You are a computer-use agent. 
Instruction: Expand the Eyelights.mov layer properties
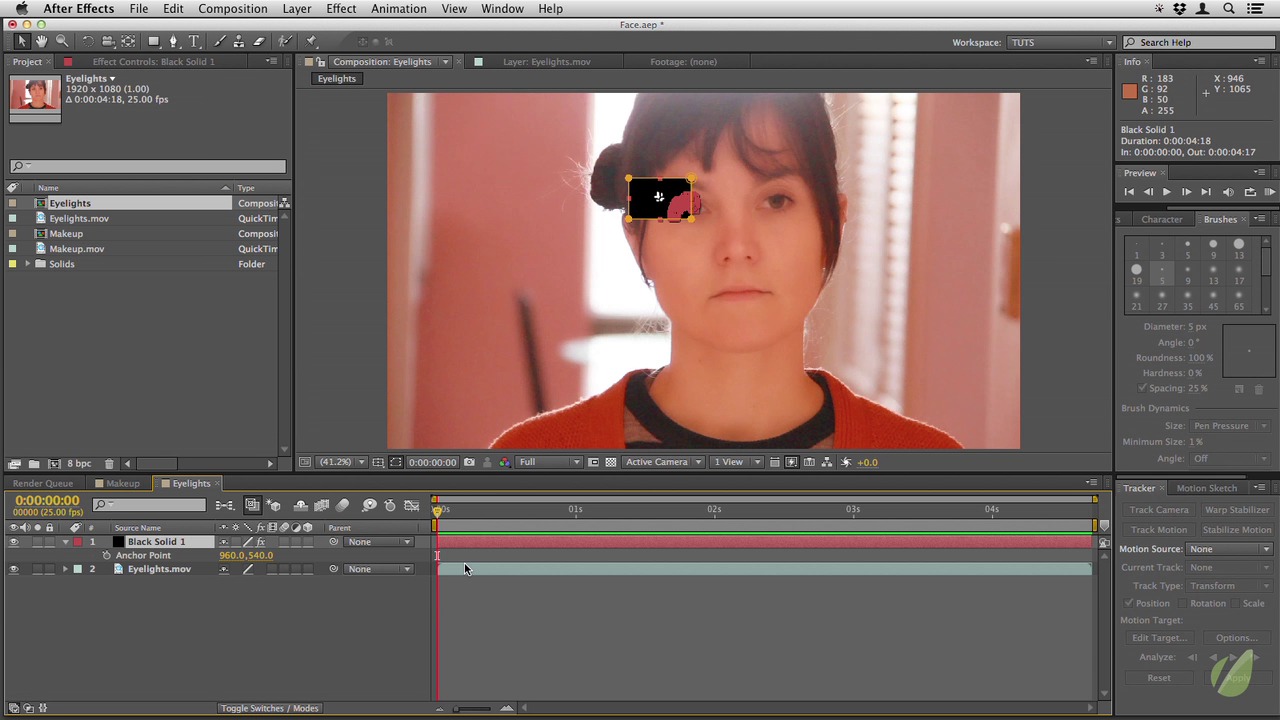click(x=65, y=569)
